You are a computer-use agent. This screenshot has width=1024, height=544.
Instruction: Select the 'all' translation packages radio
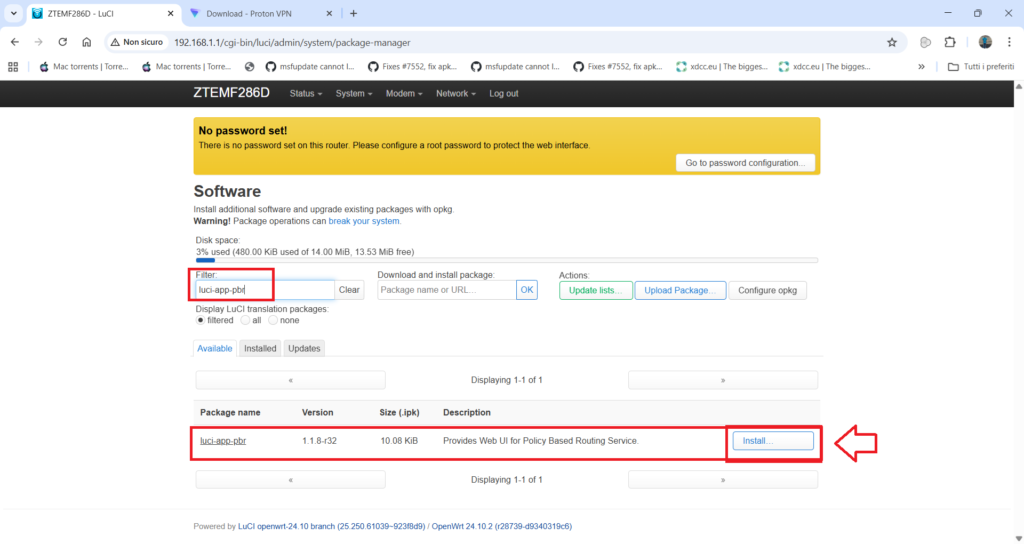point(245,320)
